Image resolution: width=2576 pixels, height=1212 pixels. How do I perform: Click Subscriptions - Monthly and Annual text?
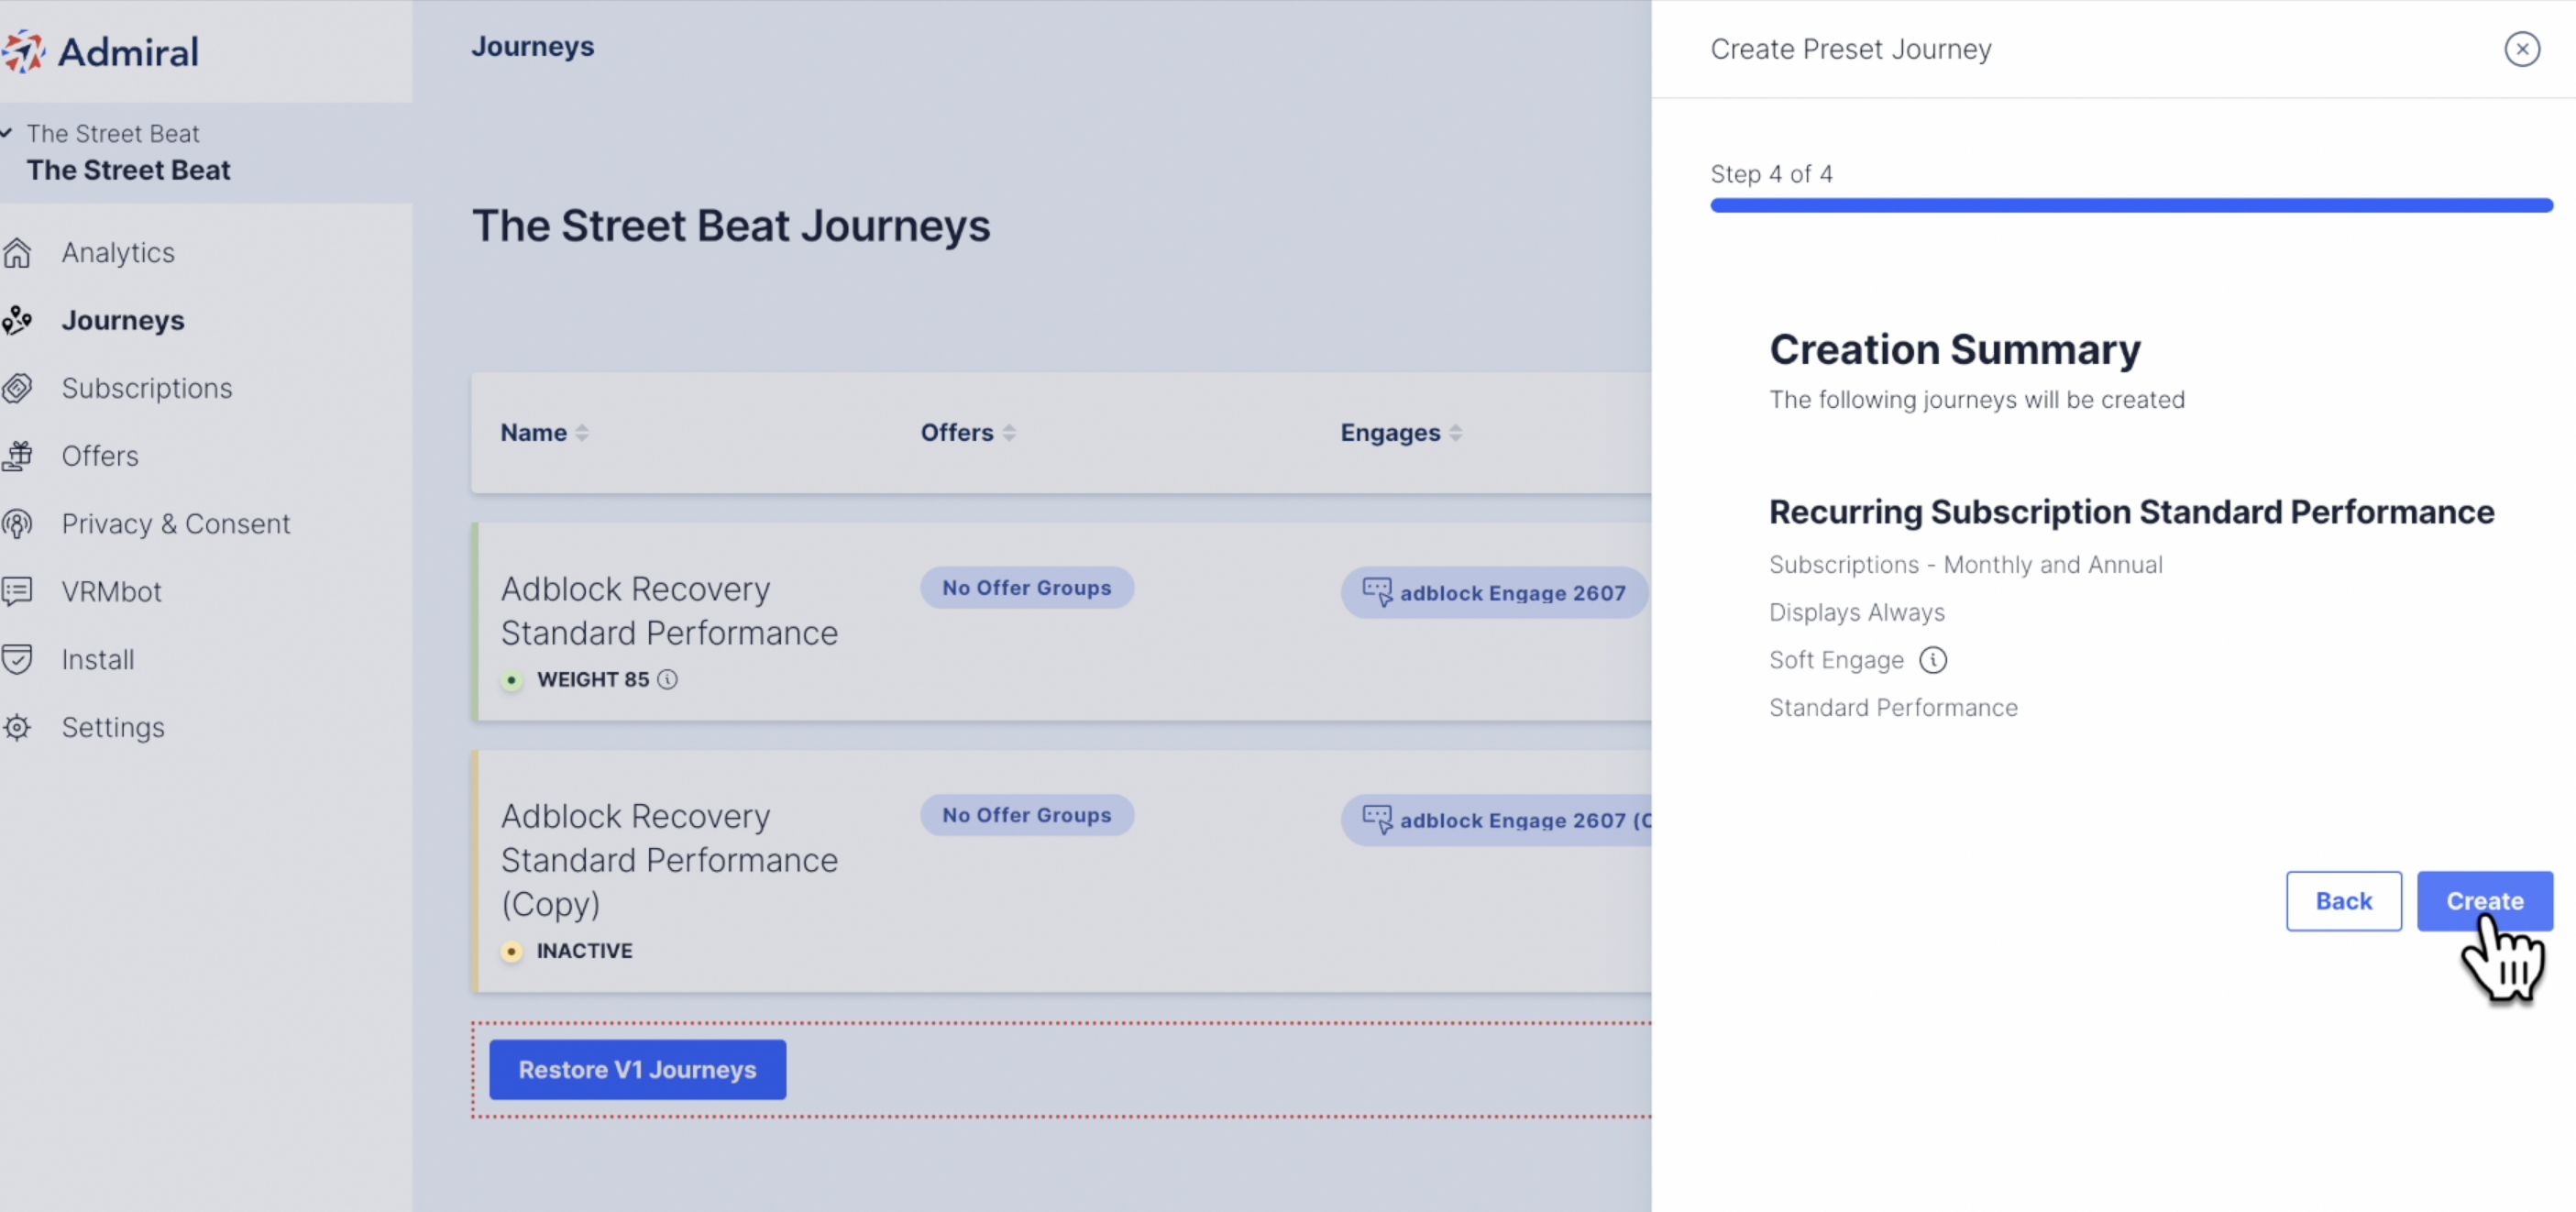tap(1965, 565)
